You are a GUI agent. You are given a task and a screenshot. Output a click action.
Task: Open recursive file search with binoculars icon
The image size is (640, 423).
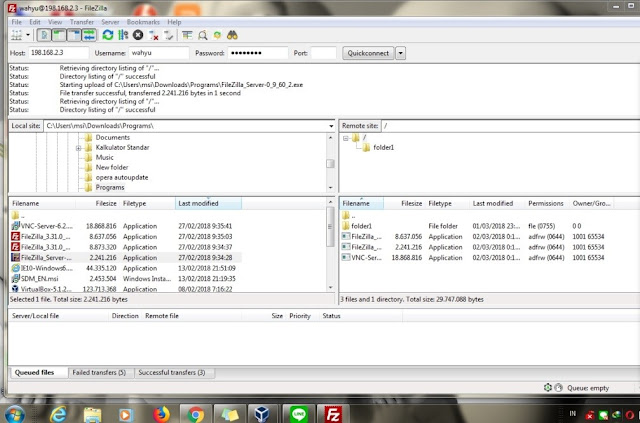[x=232, y=35]
